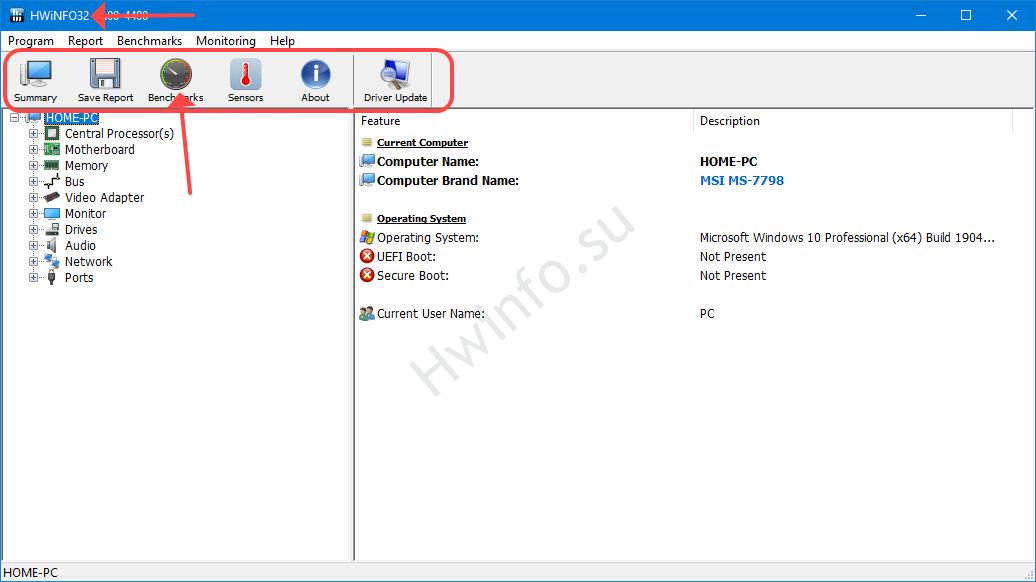The image size is (1036, 582).
Task: Click the MSI MS-7798 brand link
Action: (741, 181)
